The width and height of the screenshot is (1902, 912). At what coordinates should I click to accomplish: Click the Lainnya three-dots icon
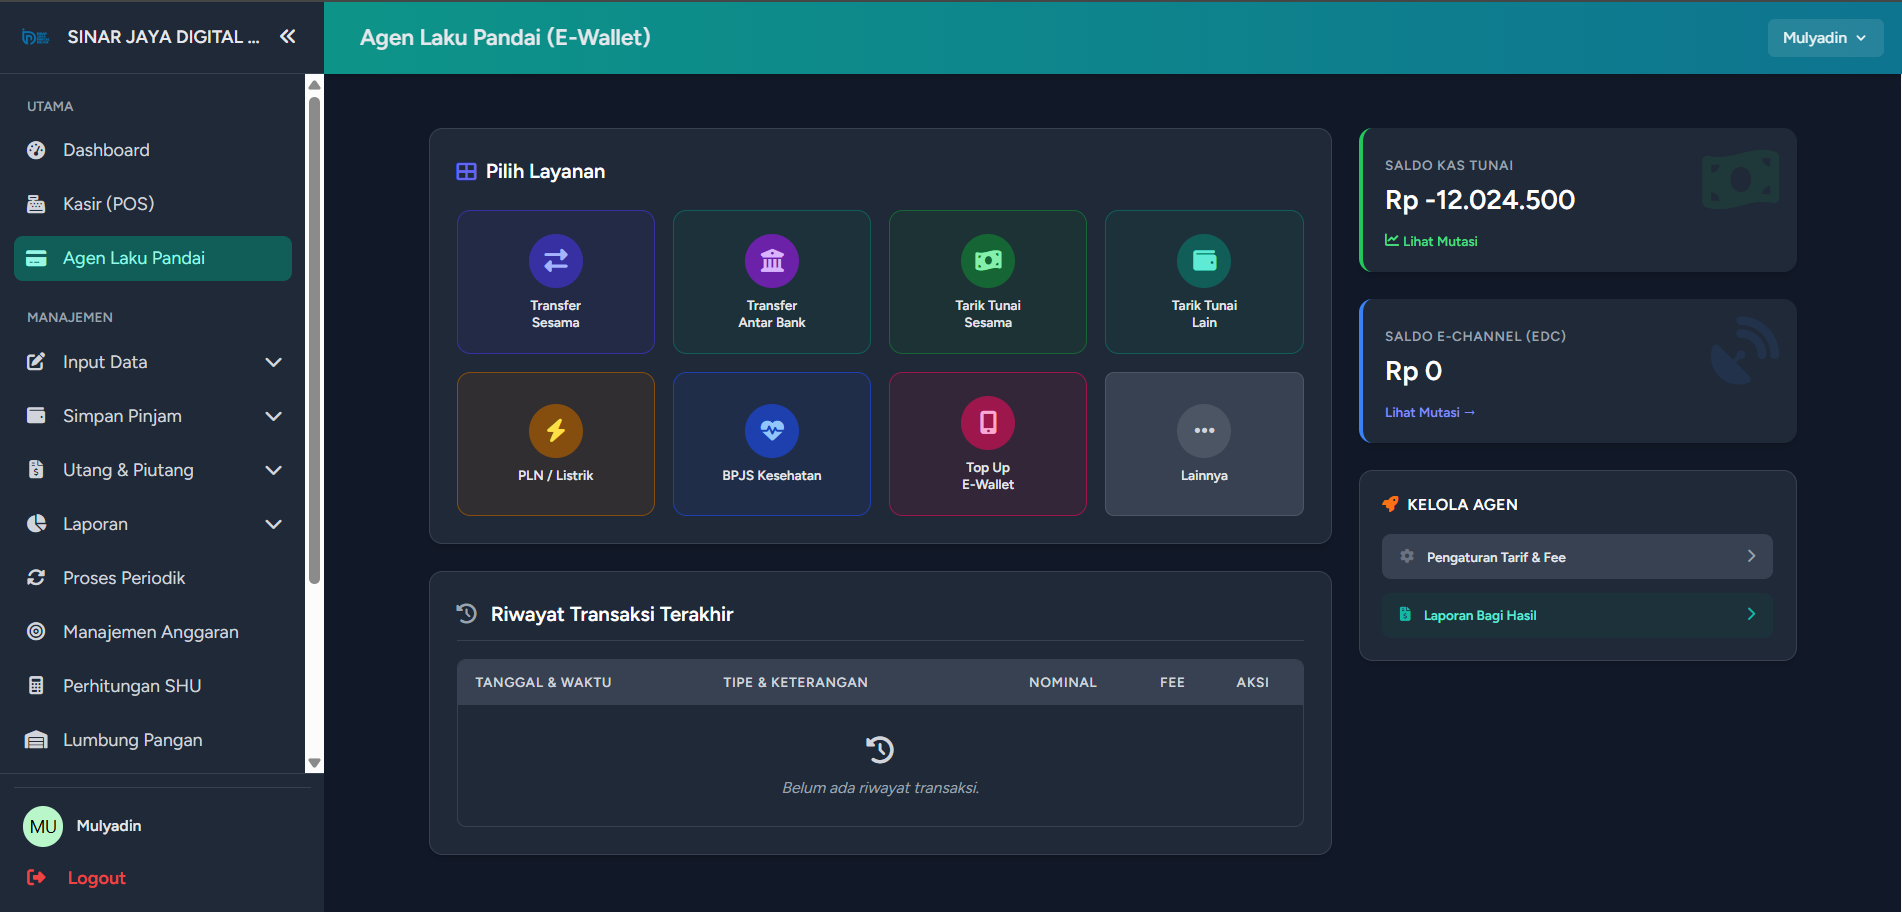pyautogui.click(x=1204, y=431)
